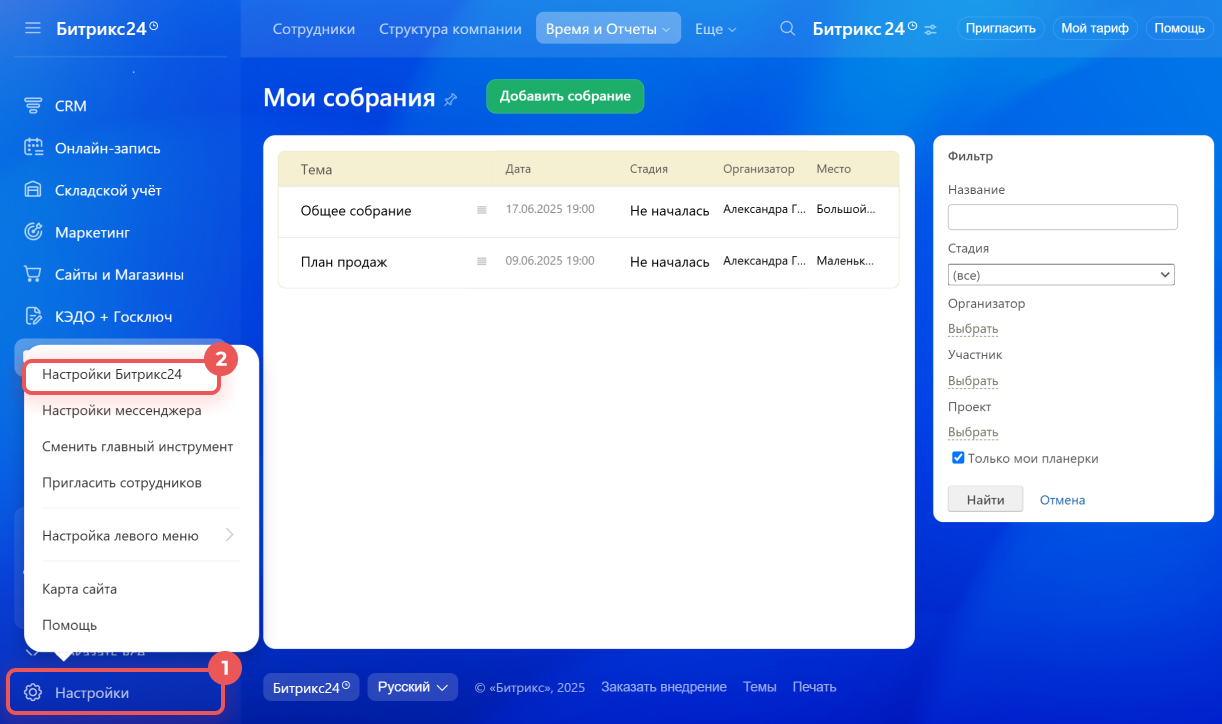Open Маркетинг sidebar item label
Viewport: 1222px width, 724px height.
point(92,232)
